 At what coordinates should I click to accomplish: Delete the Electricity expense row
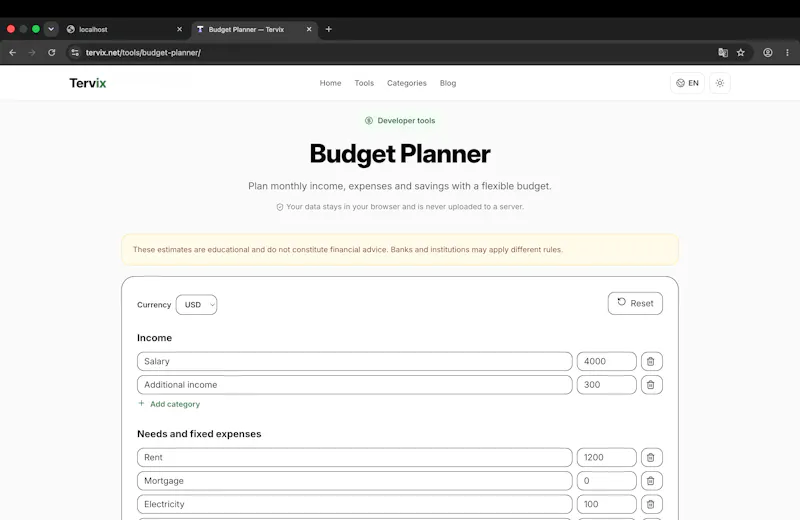(x=652, y=504)
